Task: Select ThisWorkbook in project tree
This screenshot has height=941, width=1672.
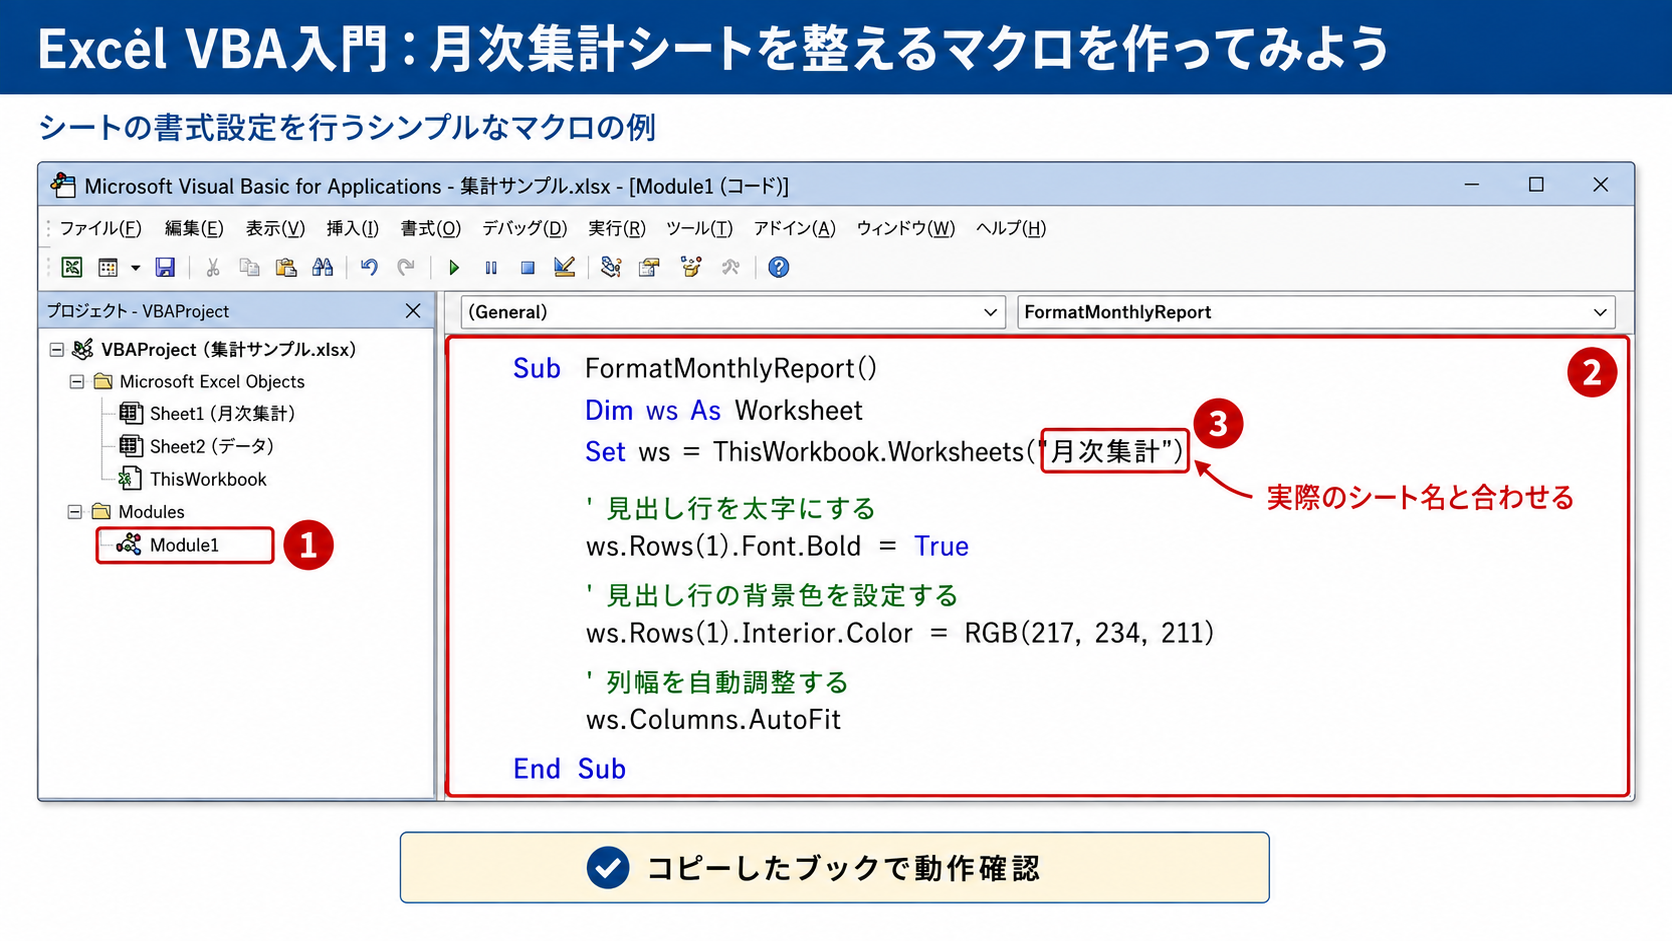Action: pos(208,479)
